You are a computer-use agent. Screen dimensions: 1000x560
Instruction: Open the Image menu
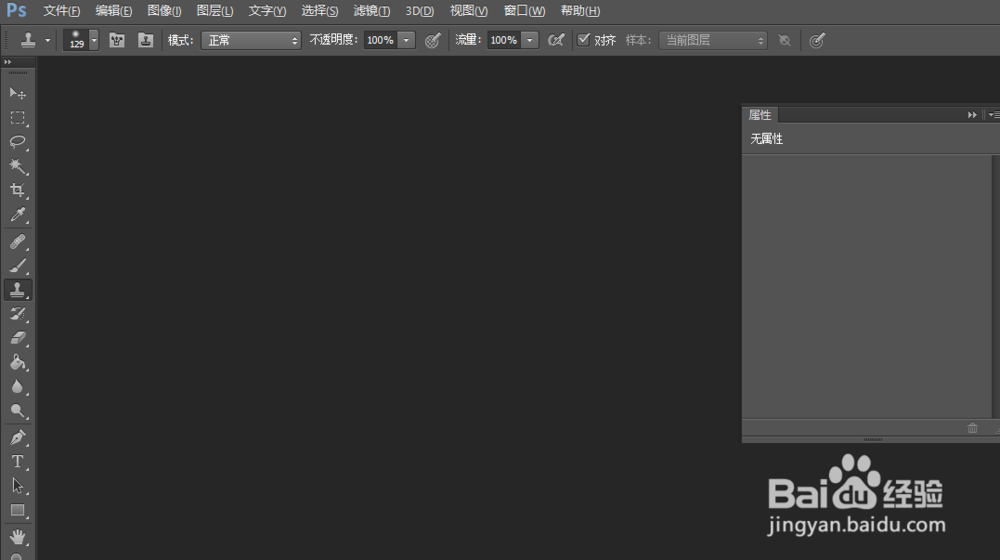point(165,11)
